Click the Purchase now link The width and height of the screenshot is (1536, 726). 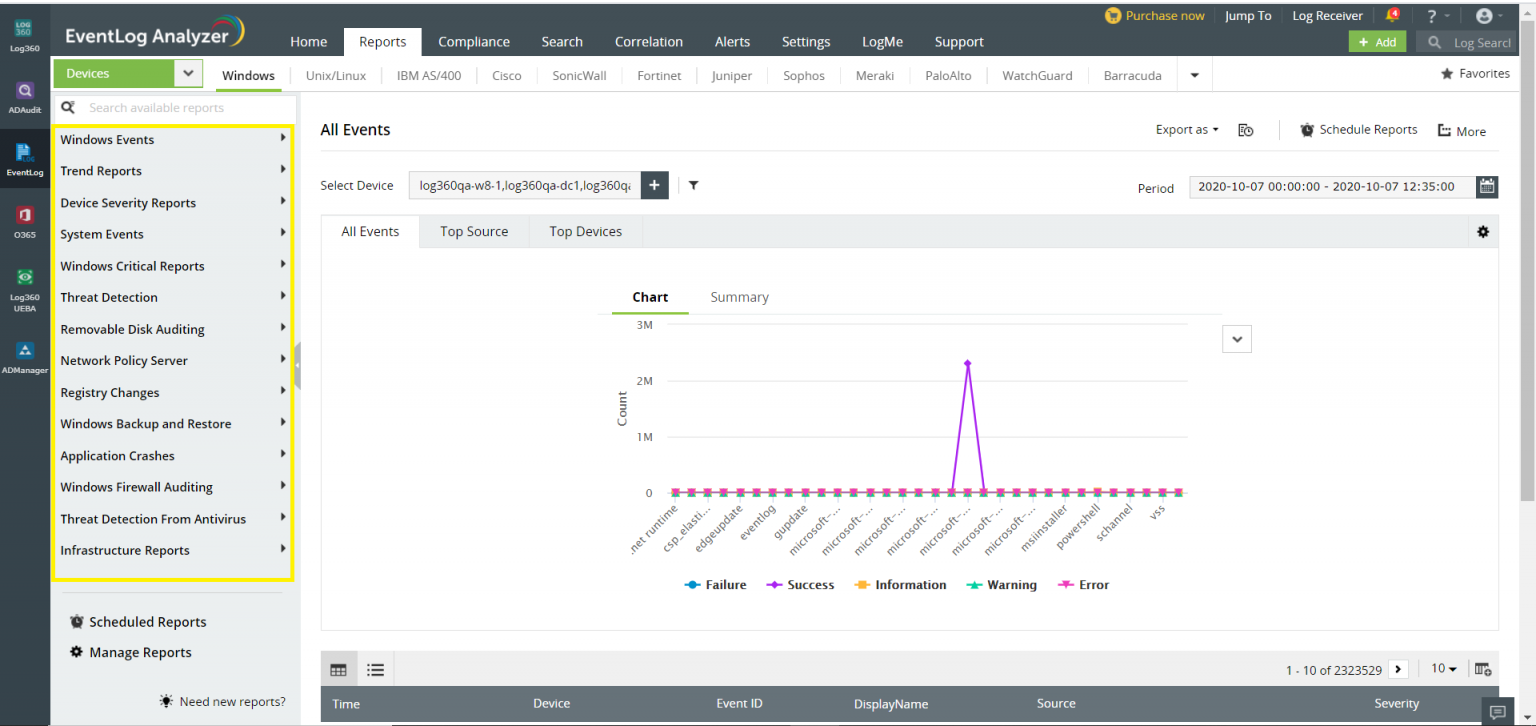click(x=1154, y=16)
